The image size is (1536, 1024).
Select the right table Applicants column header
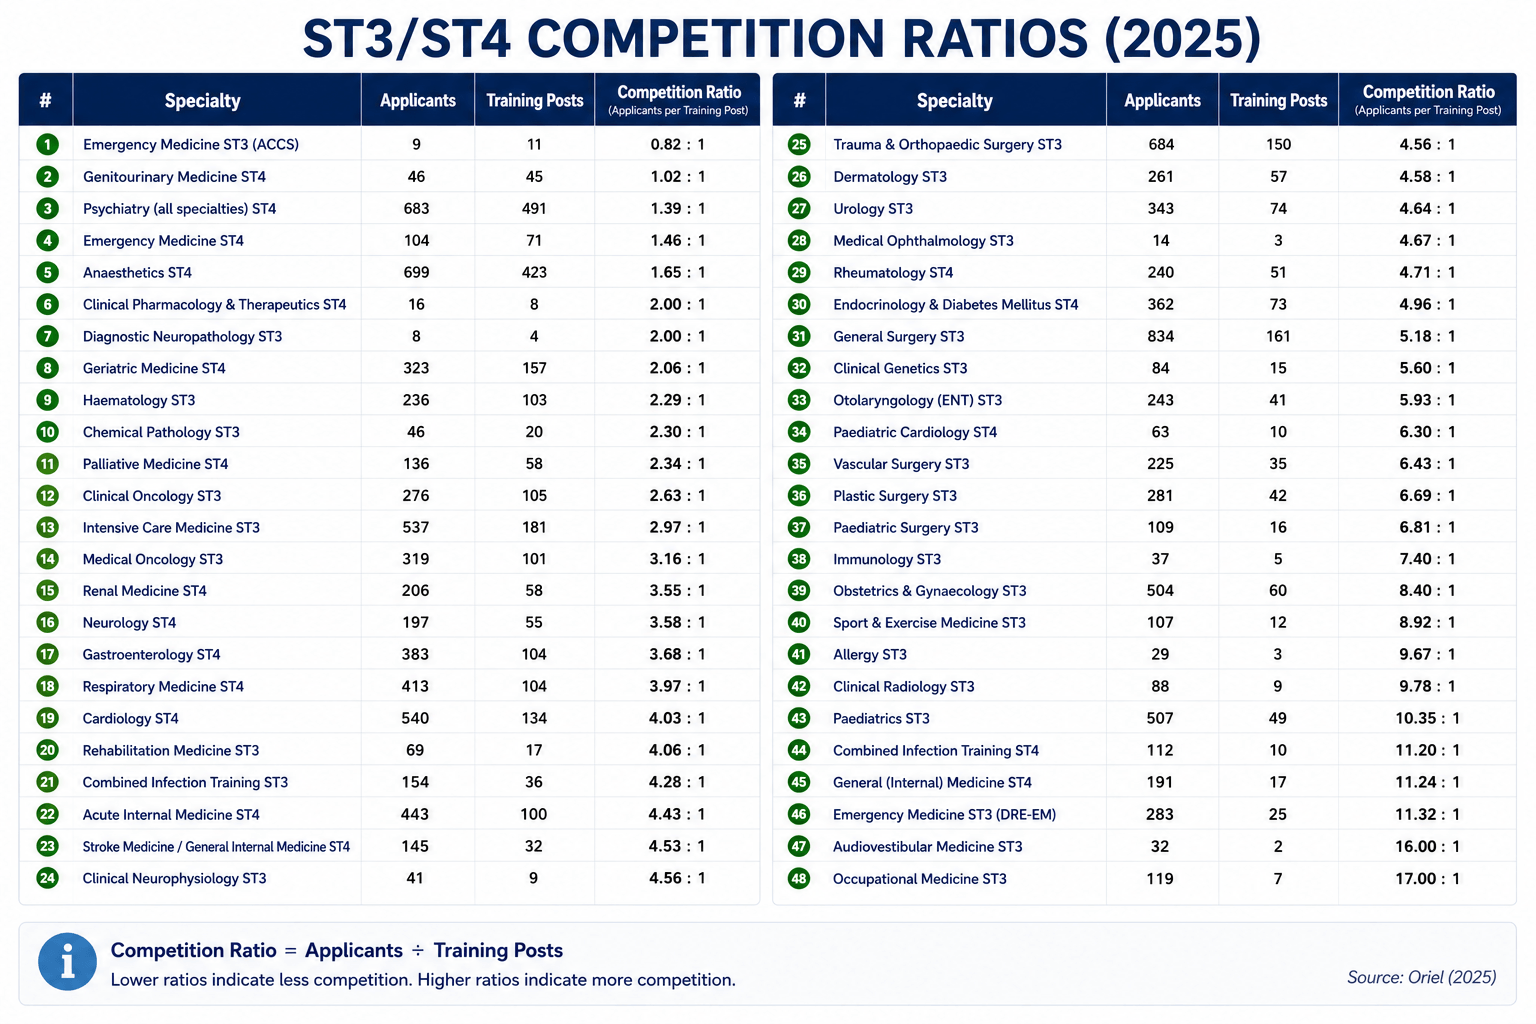(1162, 101)
